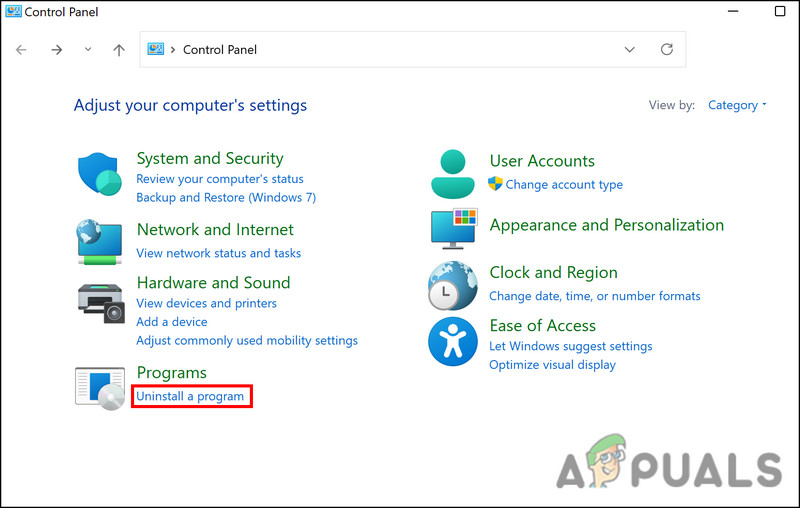Image resolution: width=800 pixels, height=508 pixels.
Task: Click the Hardware and Sound printer icon
Action: 100,302
